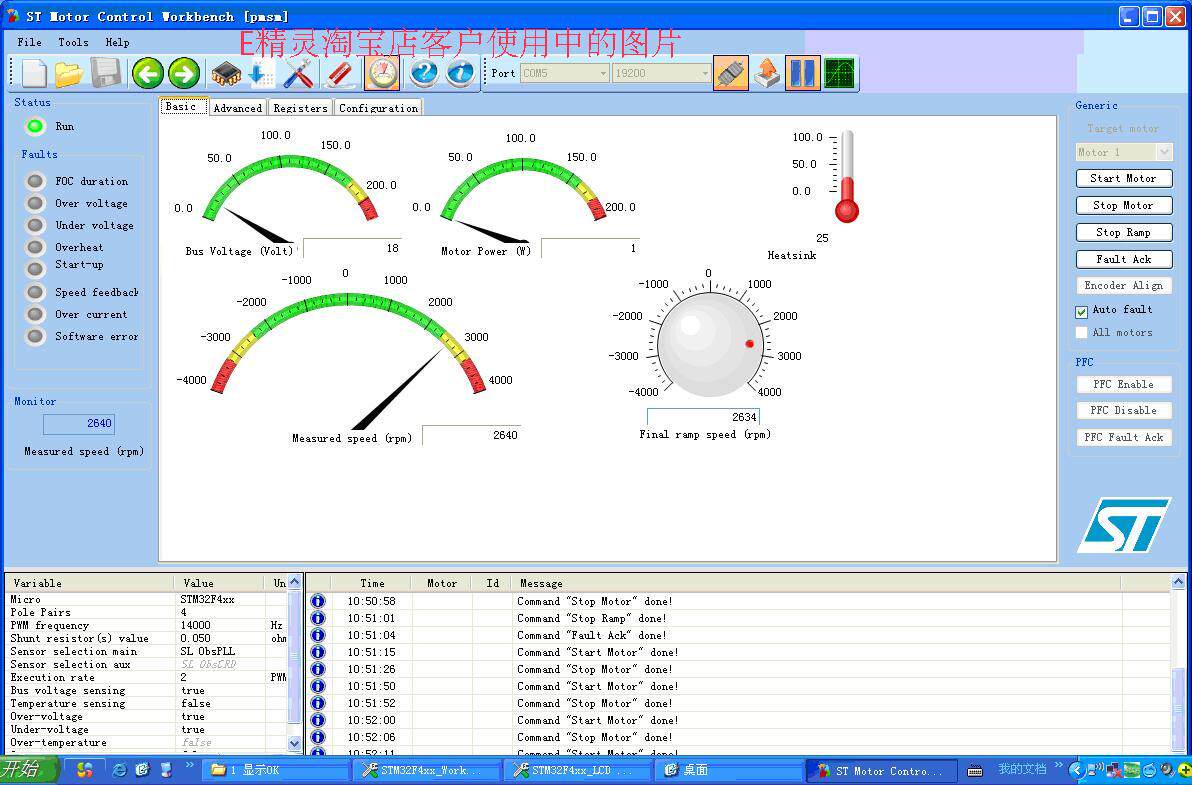Open the Tools menu
Screen dimensions: 1192x785
coord(73,43)
